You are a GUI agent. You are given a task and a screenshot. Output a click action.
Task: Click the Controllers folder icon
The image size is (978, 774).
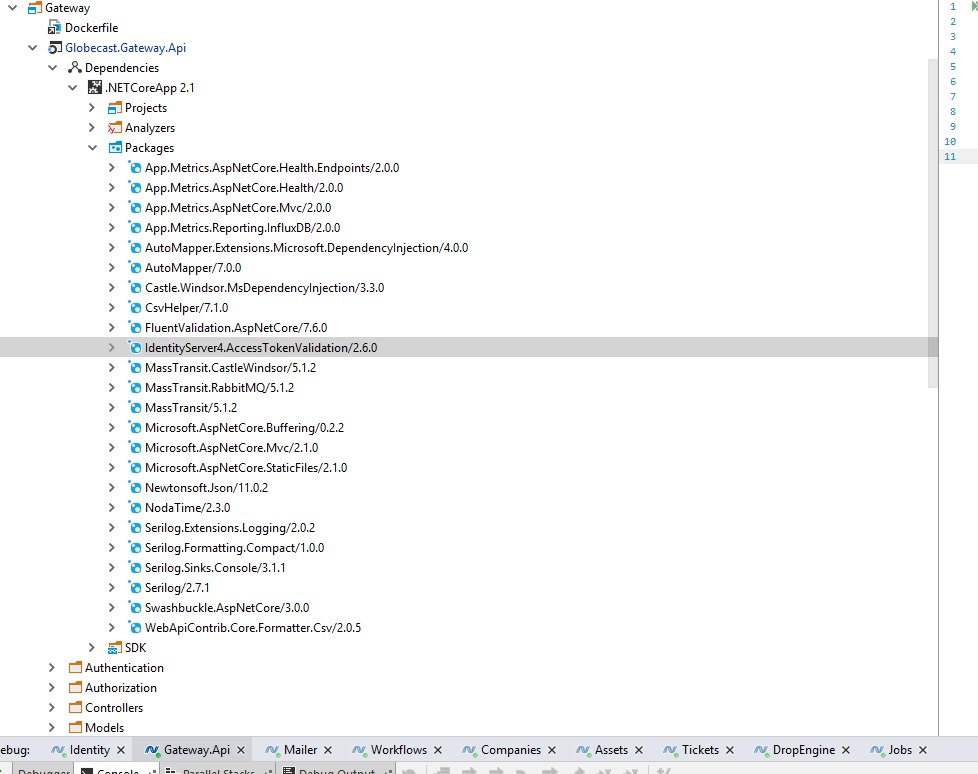click(x=75, y=708)
